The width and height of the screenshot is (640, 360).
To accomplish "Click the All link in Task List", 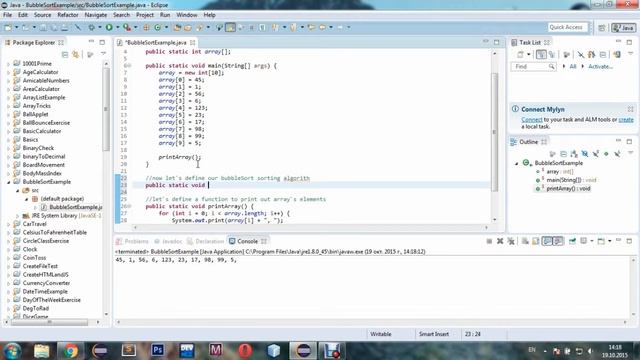I will click(573, 66).
